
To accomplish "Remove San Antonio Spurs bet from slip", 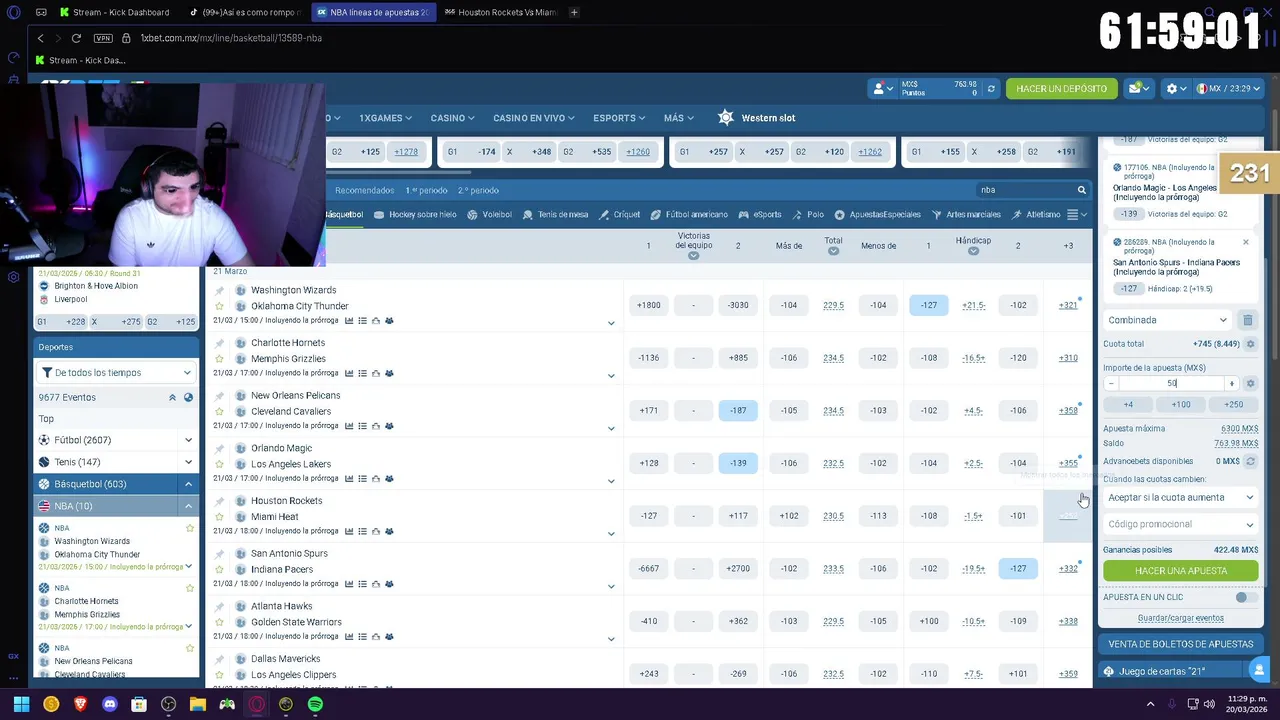I will [x=1245, y=242].
